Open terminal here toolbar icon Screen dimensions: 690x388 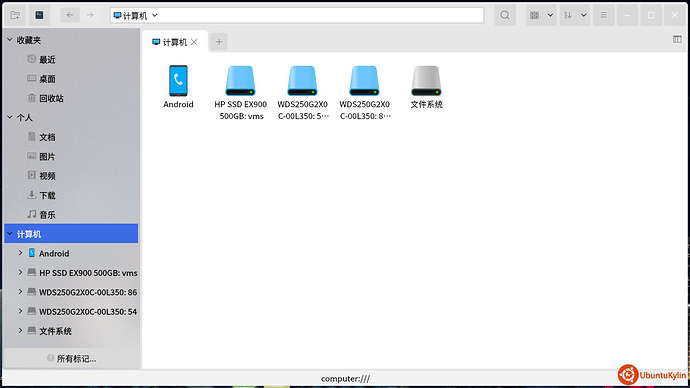tap(39, 15)
